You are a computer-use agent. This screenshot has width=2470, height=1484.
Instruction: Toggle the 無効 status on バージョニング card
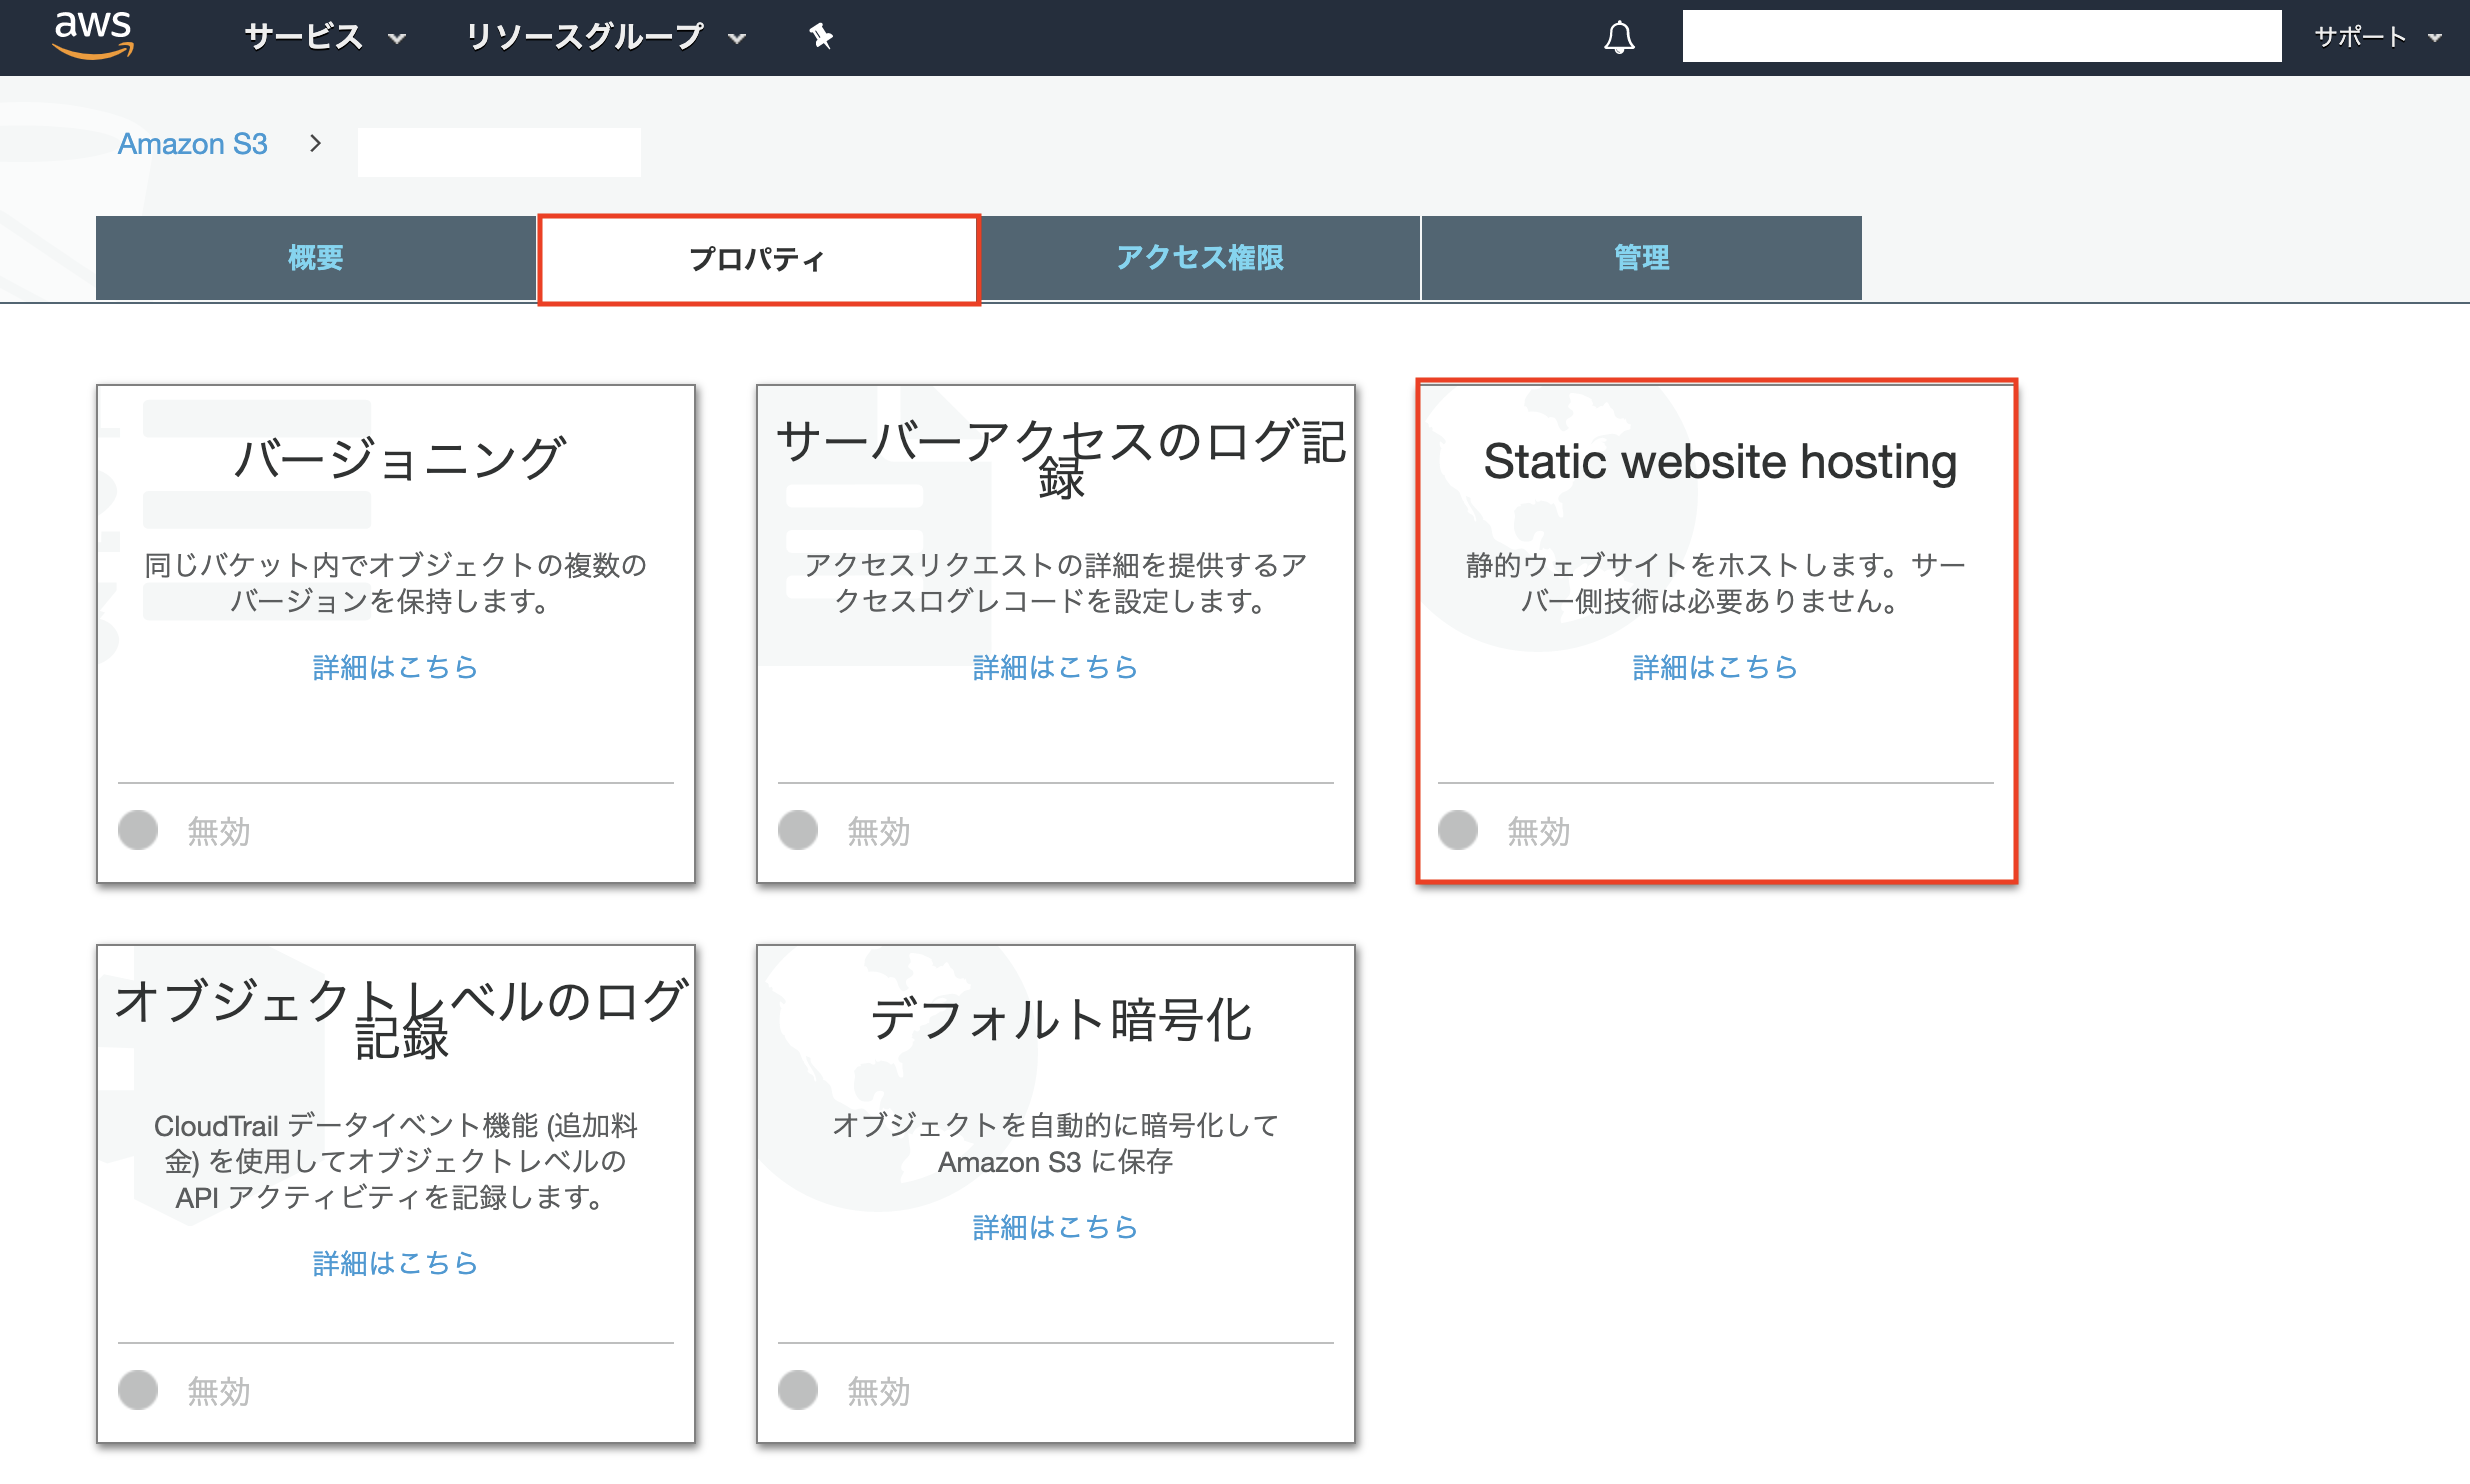point(138,830)
